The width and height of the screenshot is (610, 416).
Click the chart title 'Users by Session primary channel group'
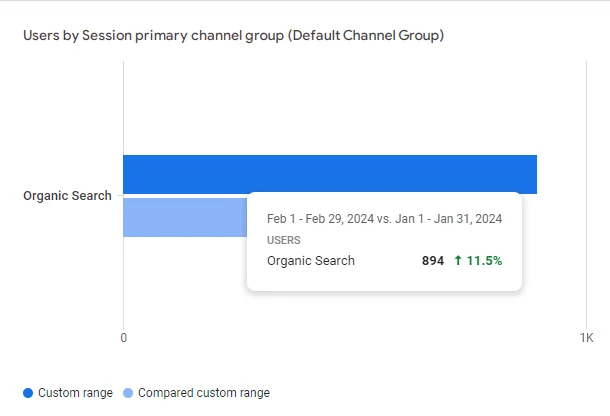[154, 35]
